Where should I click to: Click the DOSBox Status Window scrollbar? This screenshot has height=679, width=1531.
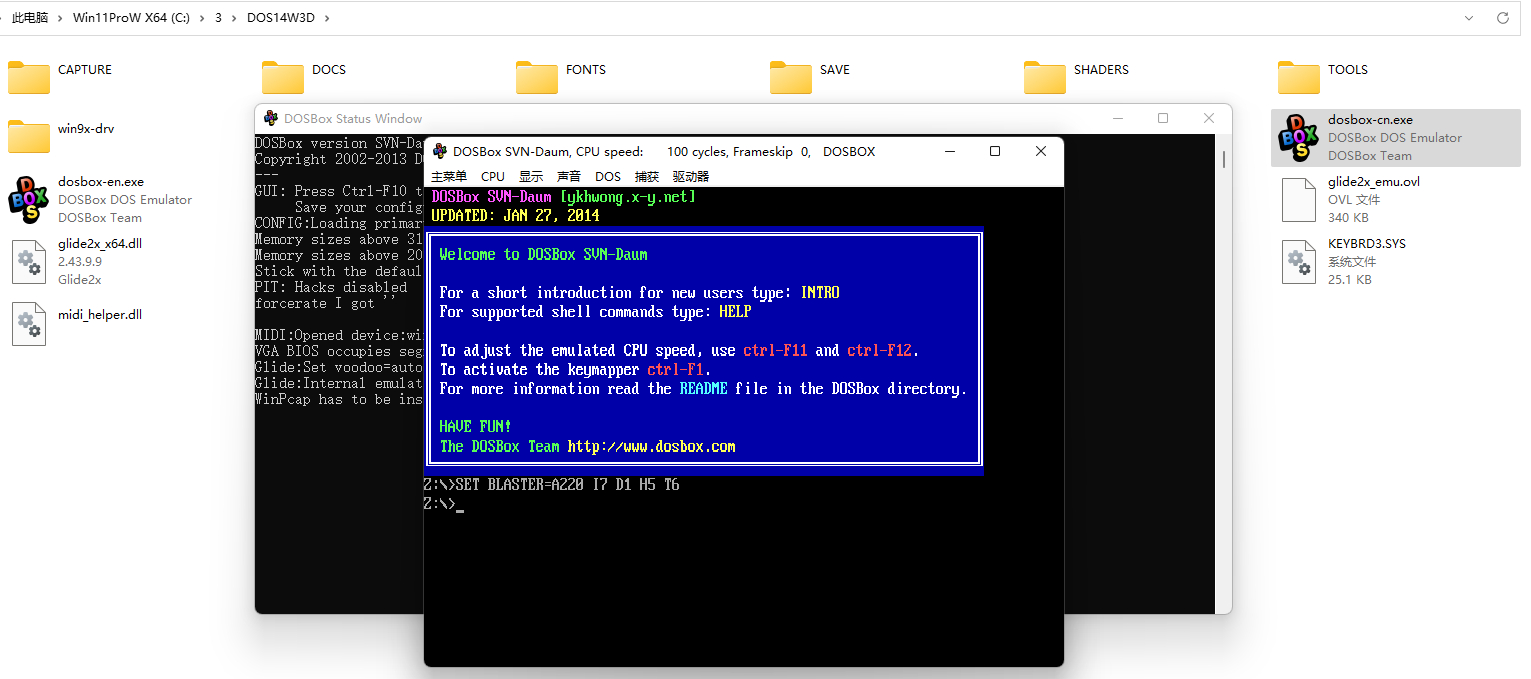point(1224,160)
